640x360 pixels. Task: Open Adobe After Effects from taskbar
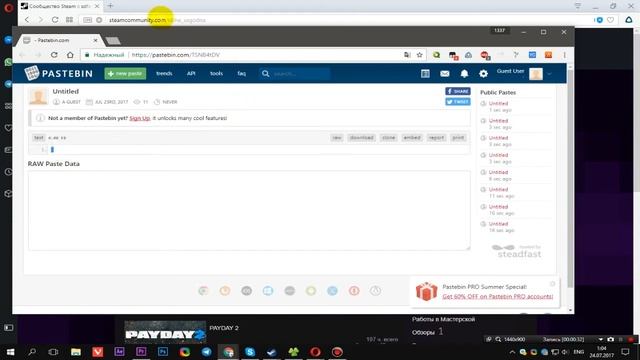coord(119,352)
